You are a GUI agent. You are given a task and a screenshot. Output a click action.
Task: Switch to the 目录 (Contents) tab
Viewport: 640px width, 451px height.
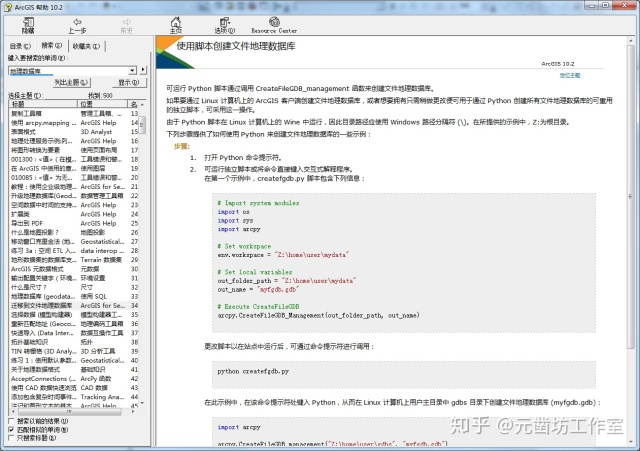(x=20, y=46)
